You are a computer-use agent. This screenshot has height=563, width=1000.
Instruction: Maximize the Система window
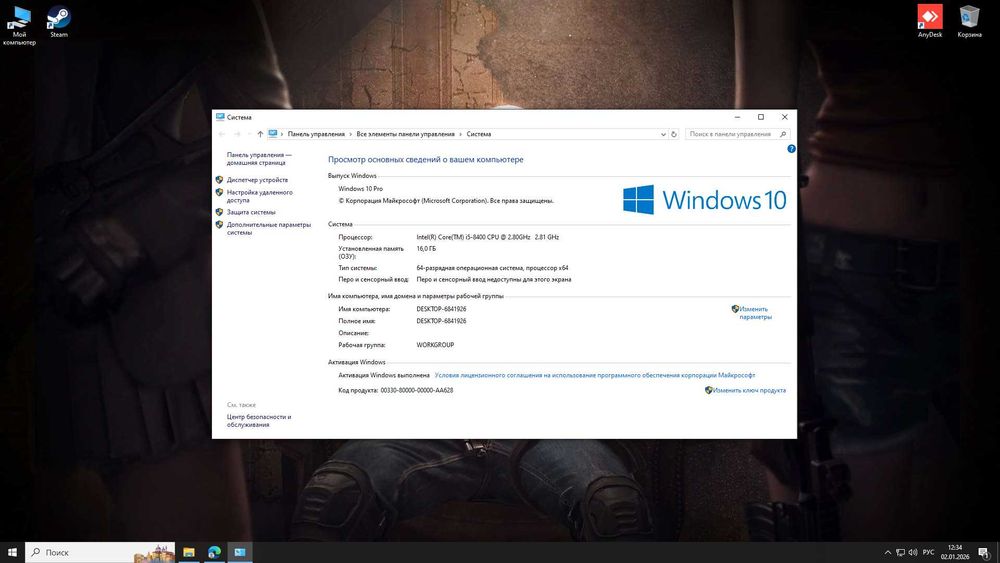click(761, 117)
